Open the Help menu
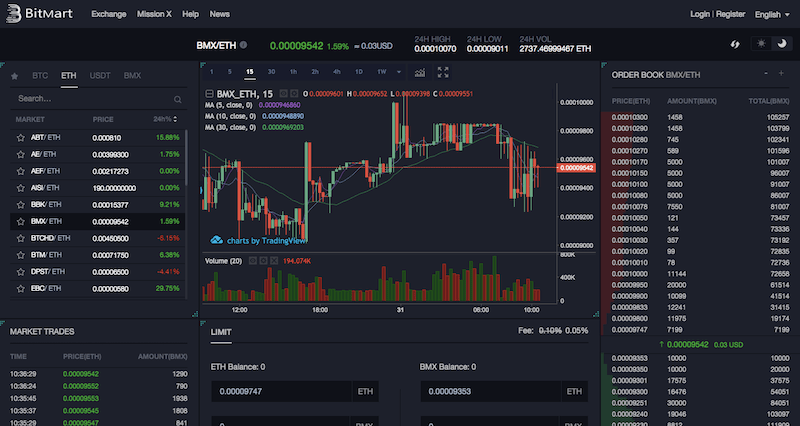Viewport: 800px width, 426px height. [x=190, y=14]
